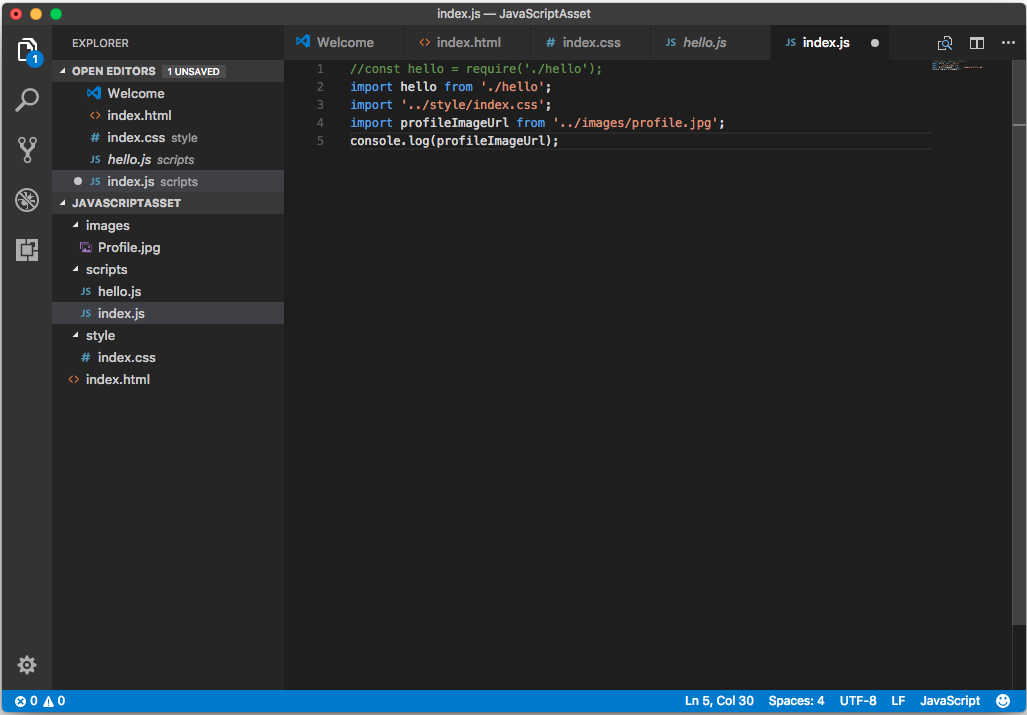Open root index.html in file tree
Image resolution: width=1027 pixels, height=715 pixels.
168,380
